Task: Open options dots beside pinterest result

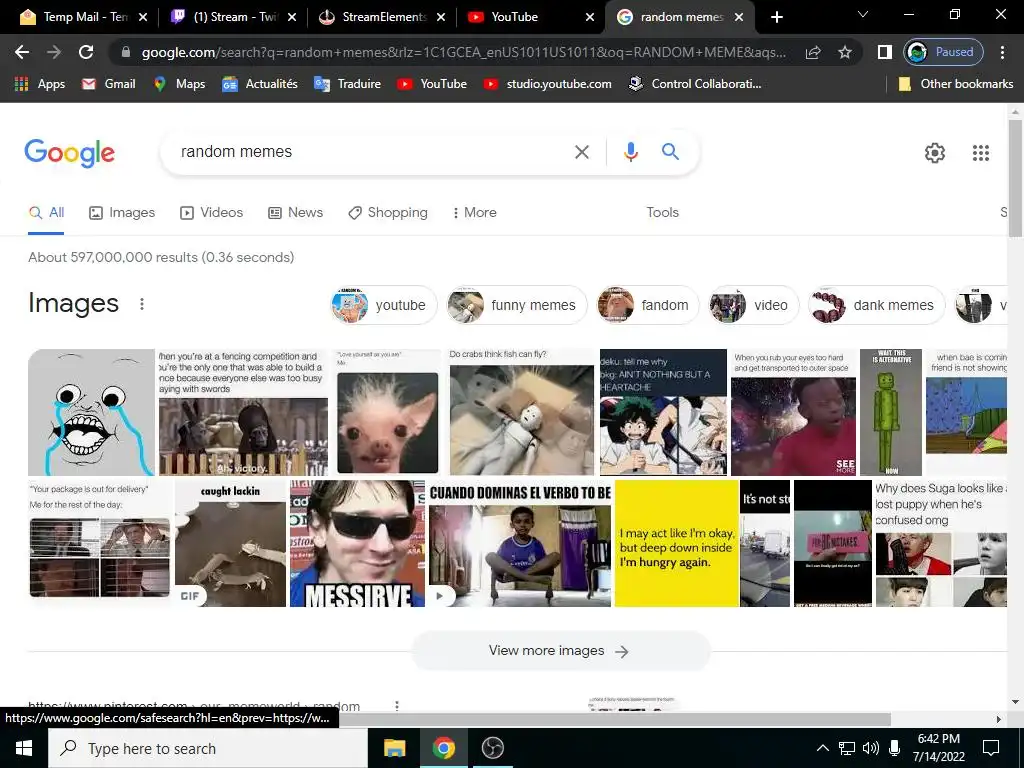Action: coord(396,705)
